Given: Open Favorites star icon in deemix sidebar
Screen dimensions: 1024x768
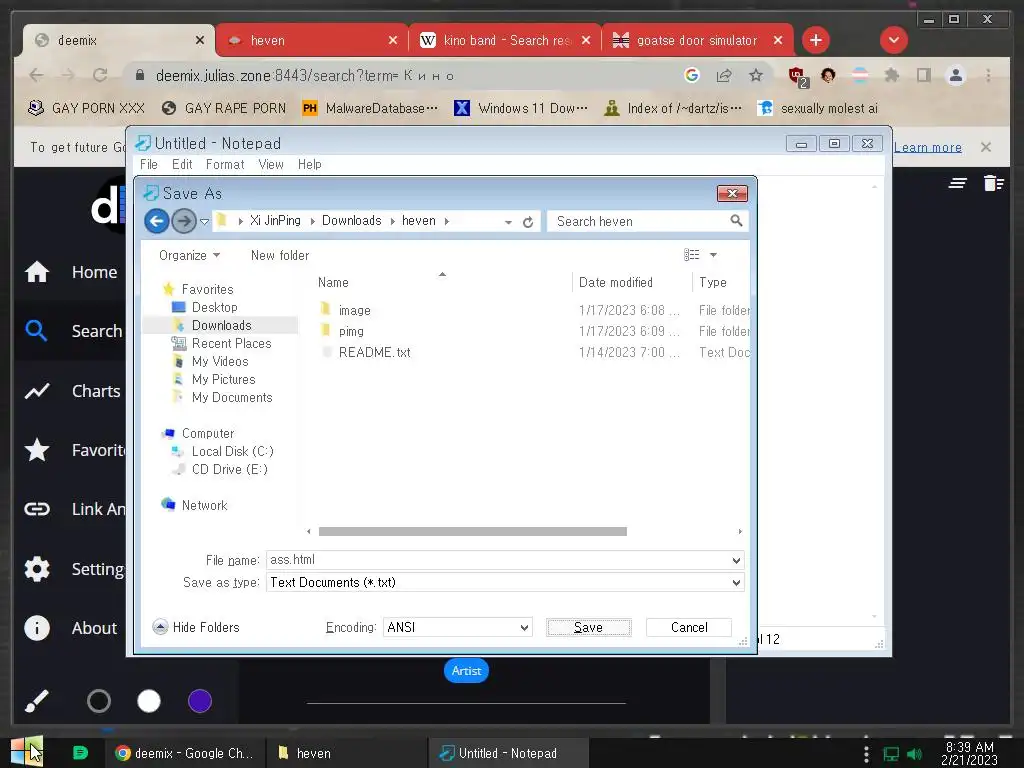Looking at the screenshot, I should 37,450.
